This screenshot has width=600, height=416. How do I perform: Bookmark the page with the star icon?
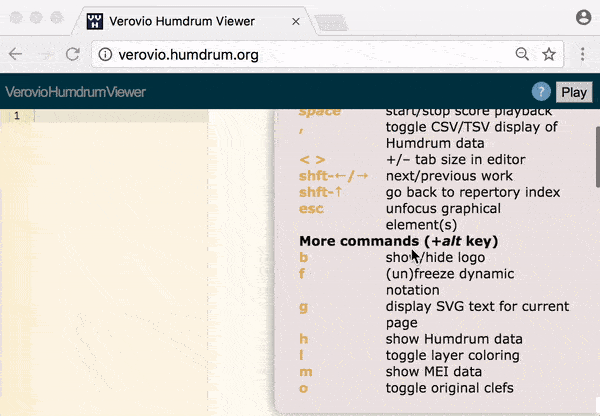pyautogui.click(x=549, y=54)
